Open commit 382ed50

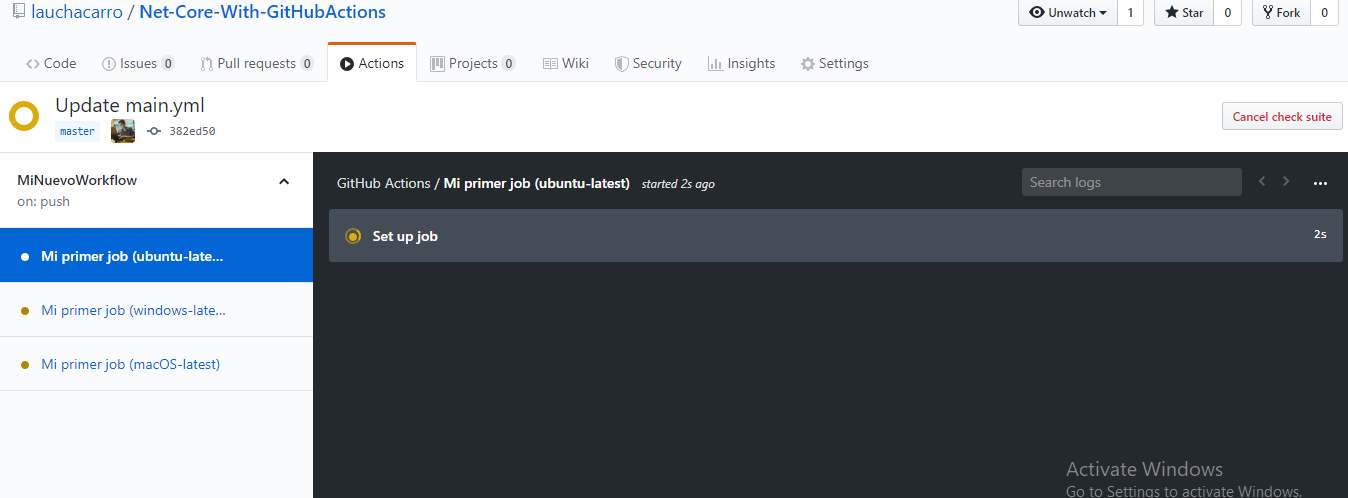[x=192, y=131]
